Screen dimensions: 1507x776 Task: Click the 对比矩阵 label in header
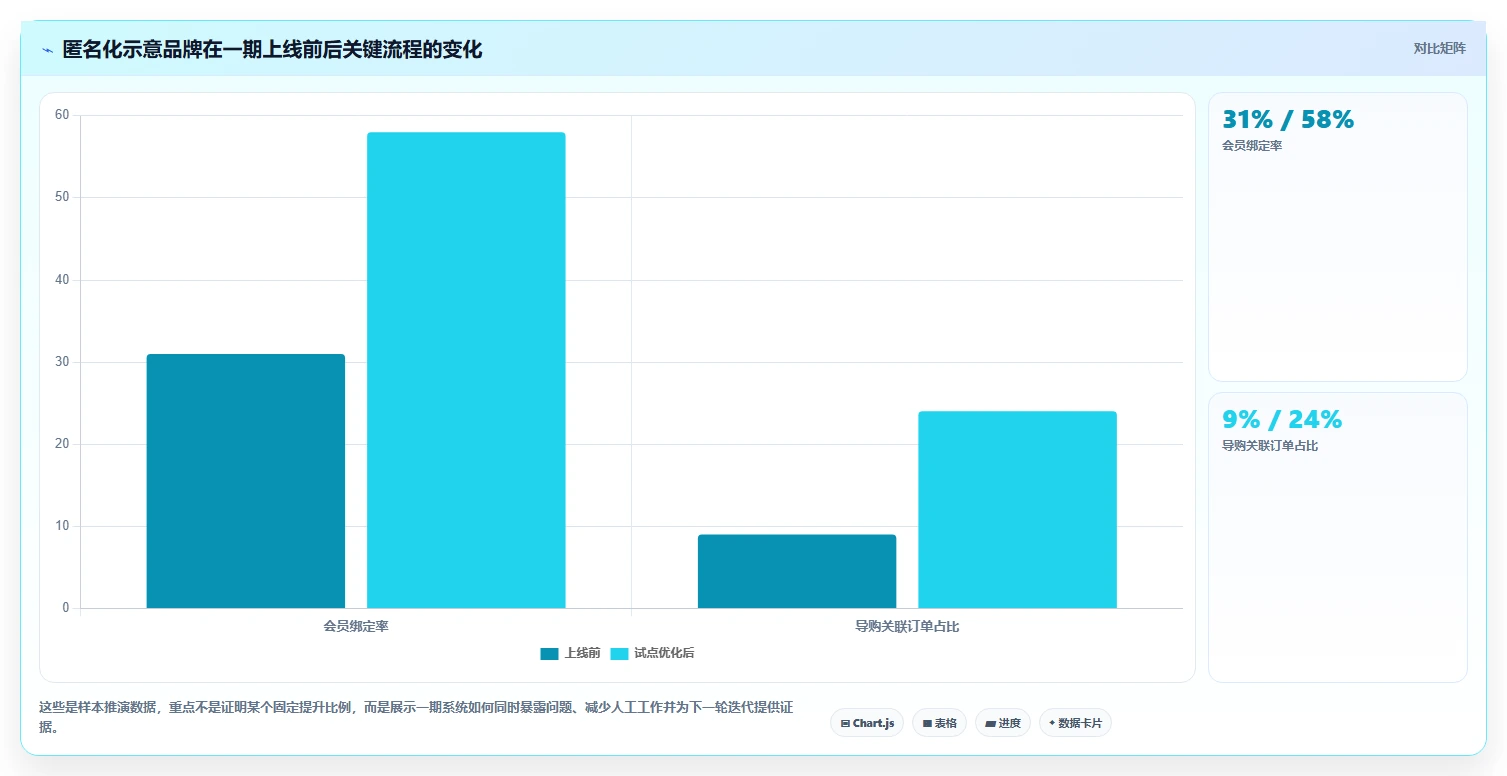coord(1440,49)
